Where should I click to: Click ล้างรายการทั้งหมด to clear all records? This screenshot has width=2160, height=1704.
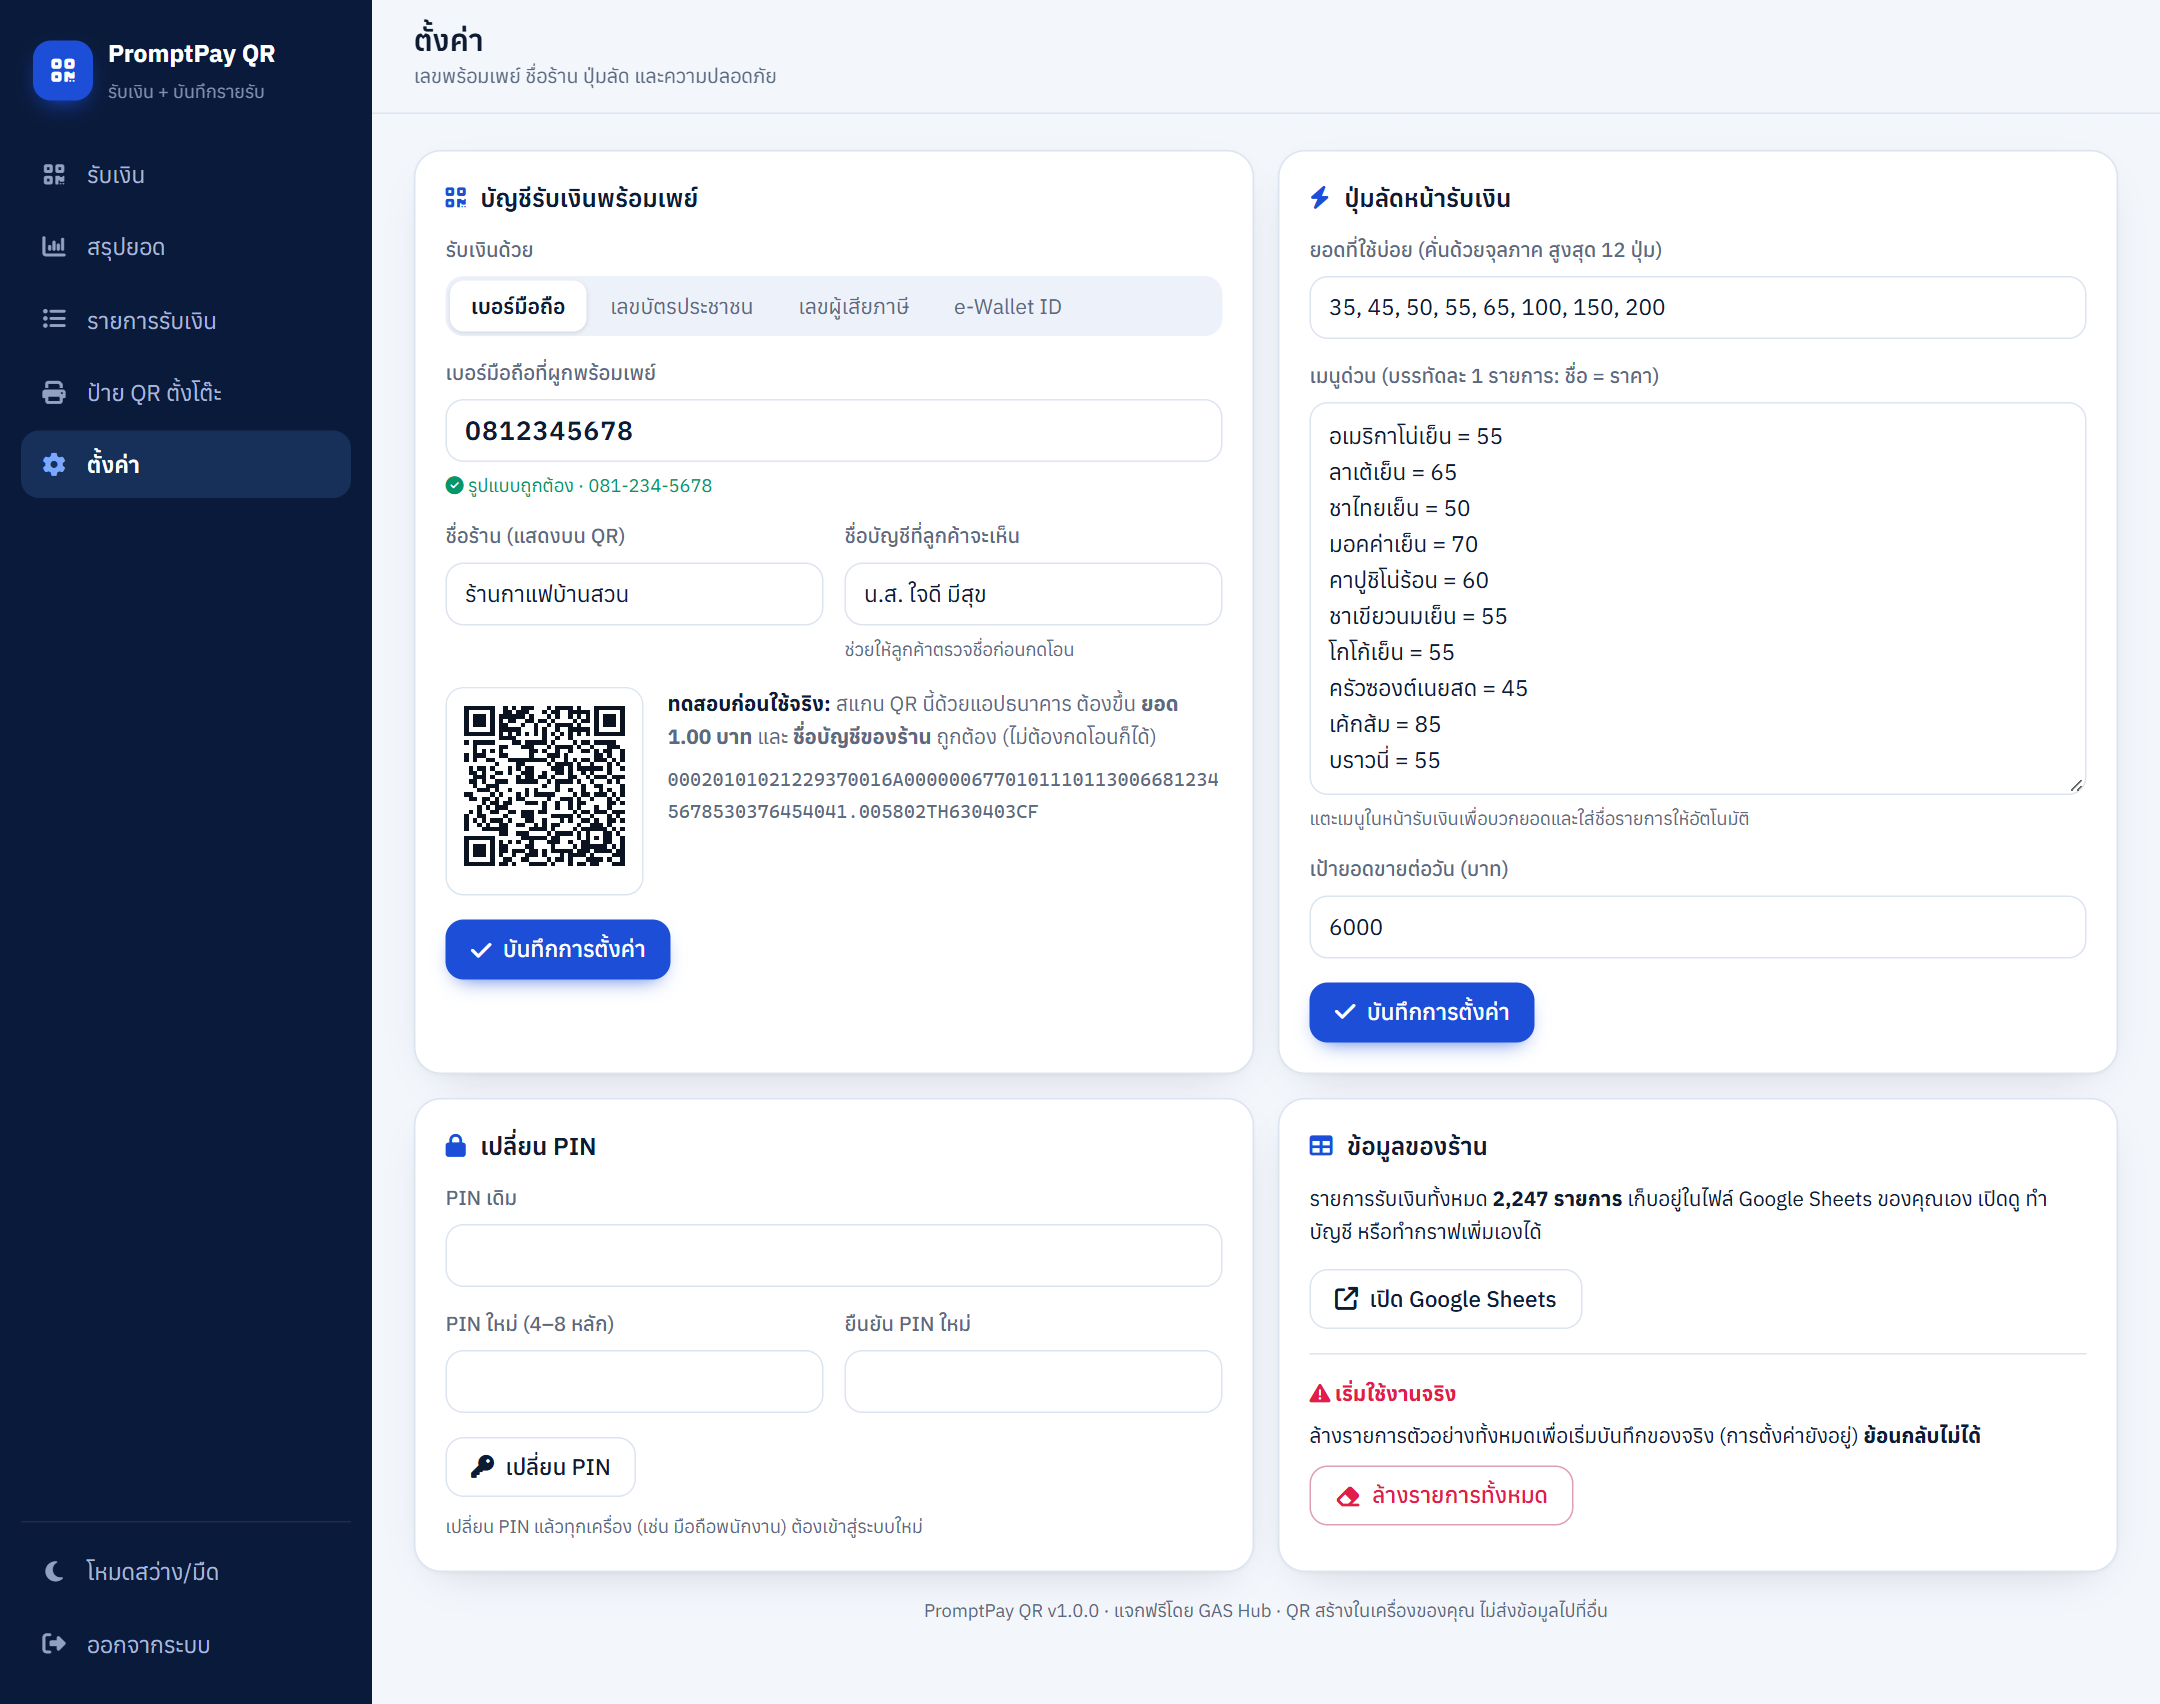1441,1495
